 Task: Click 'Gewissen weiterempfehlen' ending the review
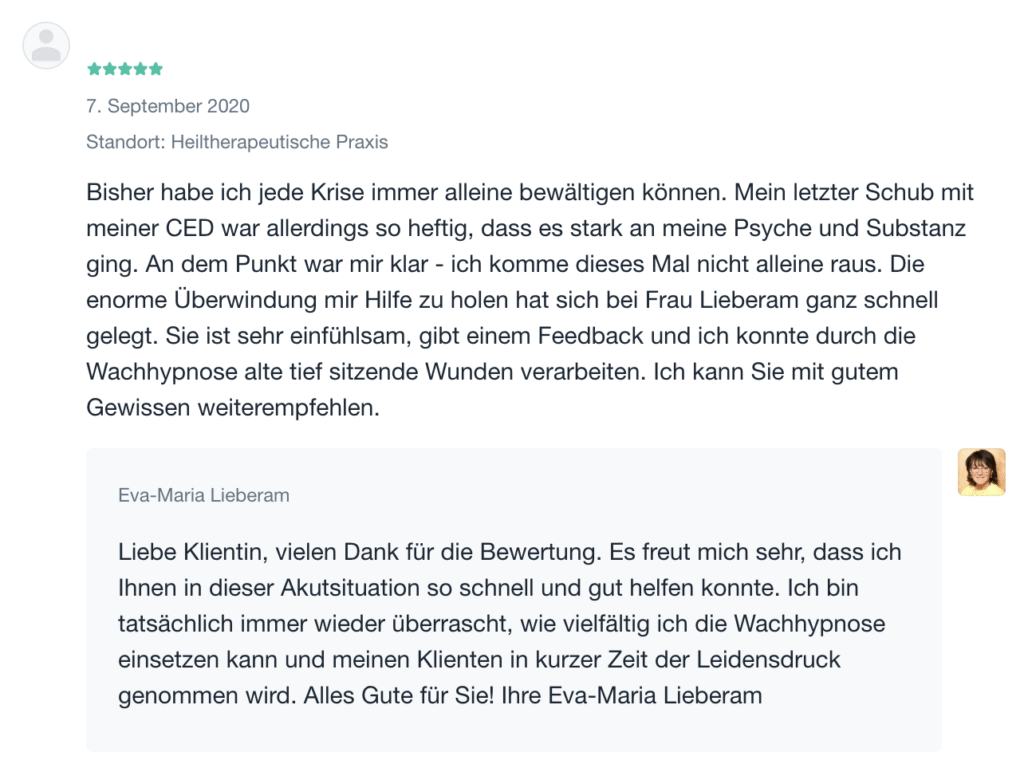233,408
